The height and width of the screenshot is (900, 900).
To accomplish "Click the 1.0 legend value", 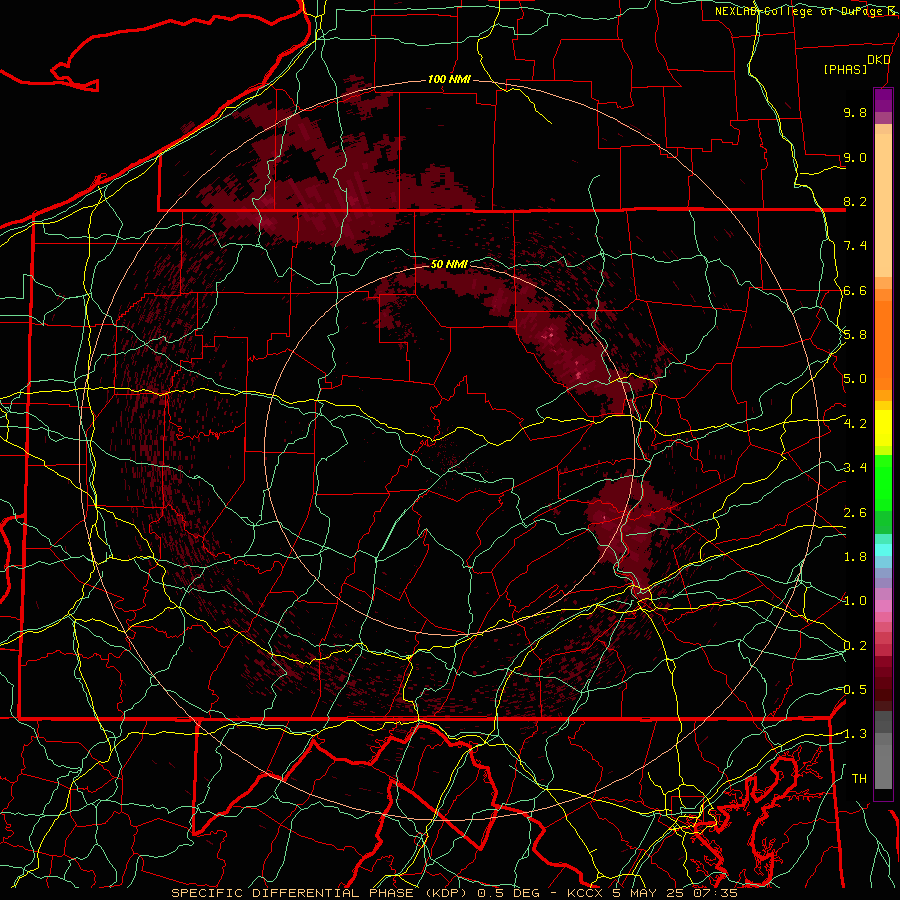I will (x=855, y=601).
